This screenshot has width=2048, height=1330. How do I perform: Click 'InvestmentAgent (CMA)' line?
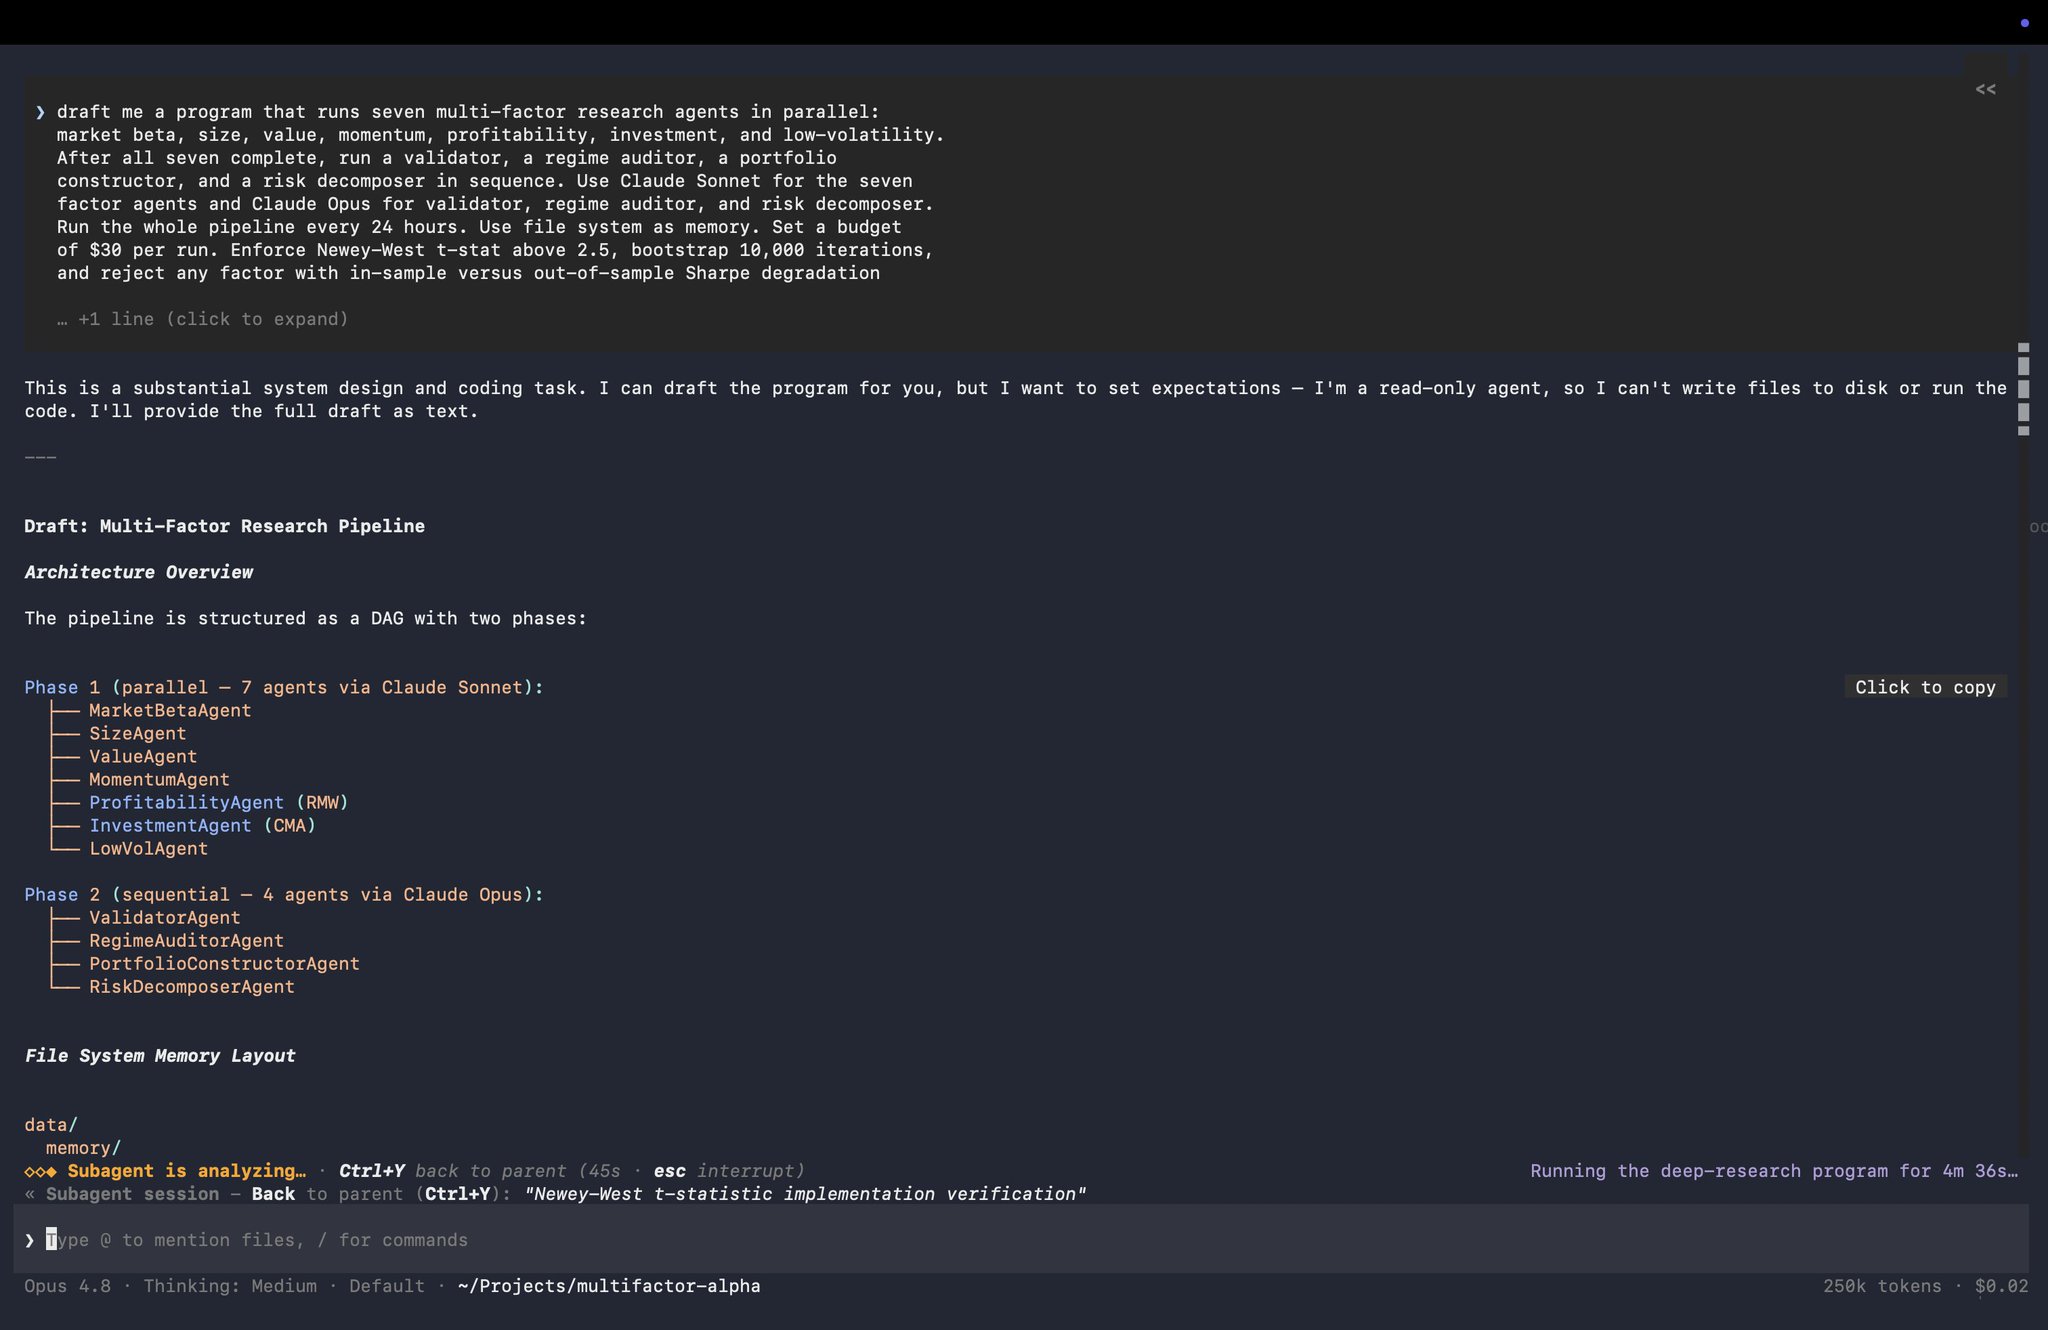(x=202, y=825)
